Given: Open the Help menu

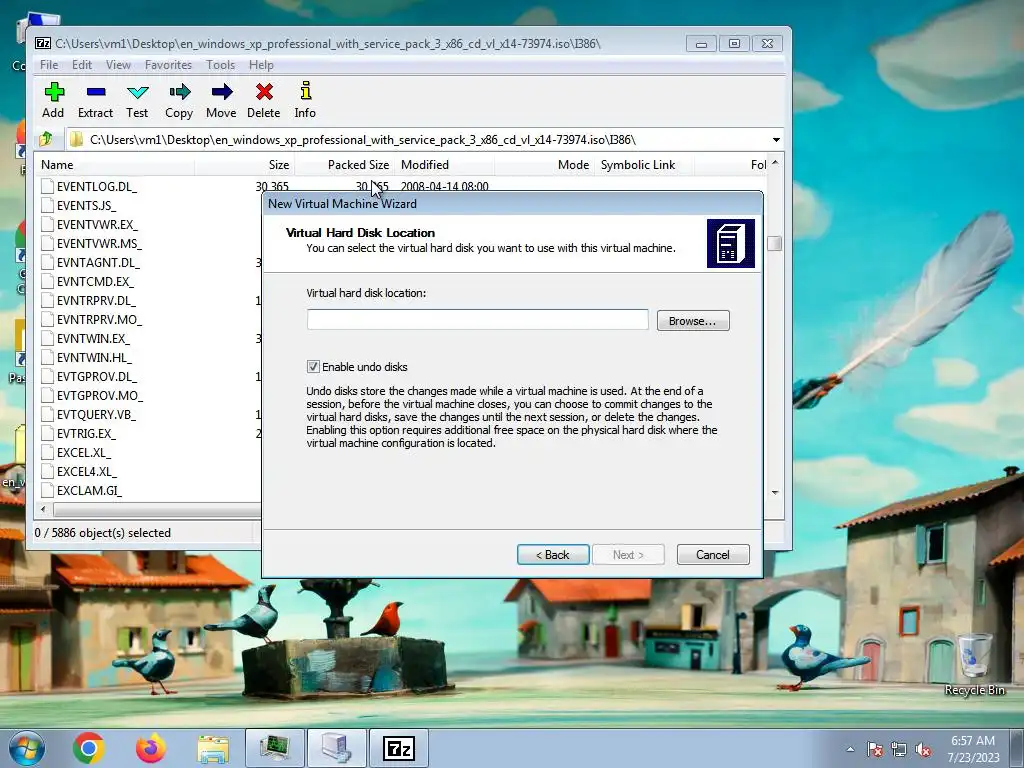Looking at the screenshot, I should (x=261, y=65).
